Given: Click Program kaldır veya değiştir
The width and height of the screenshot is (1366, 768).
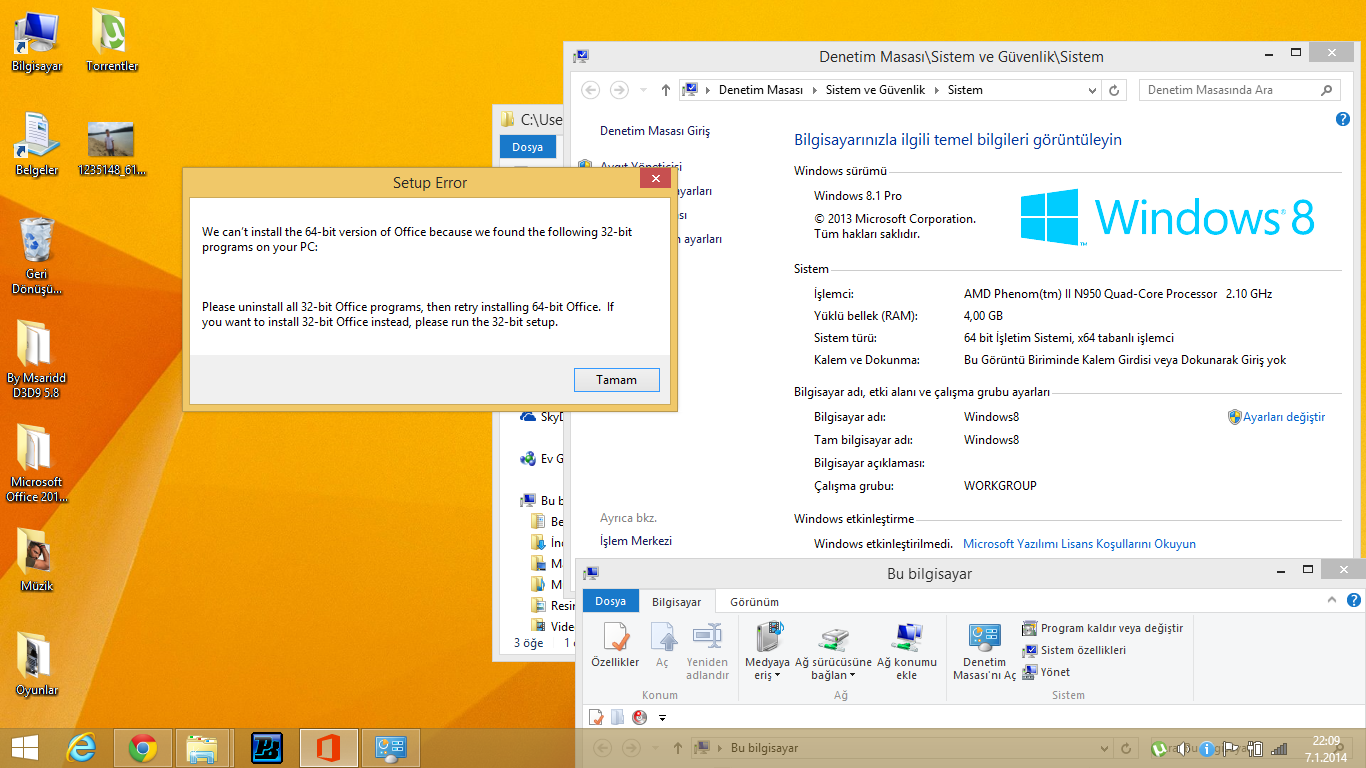Looking at the screenshot, I should (1102, 628).
